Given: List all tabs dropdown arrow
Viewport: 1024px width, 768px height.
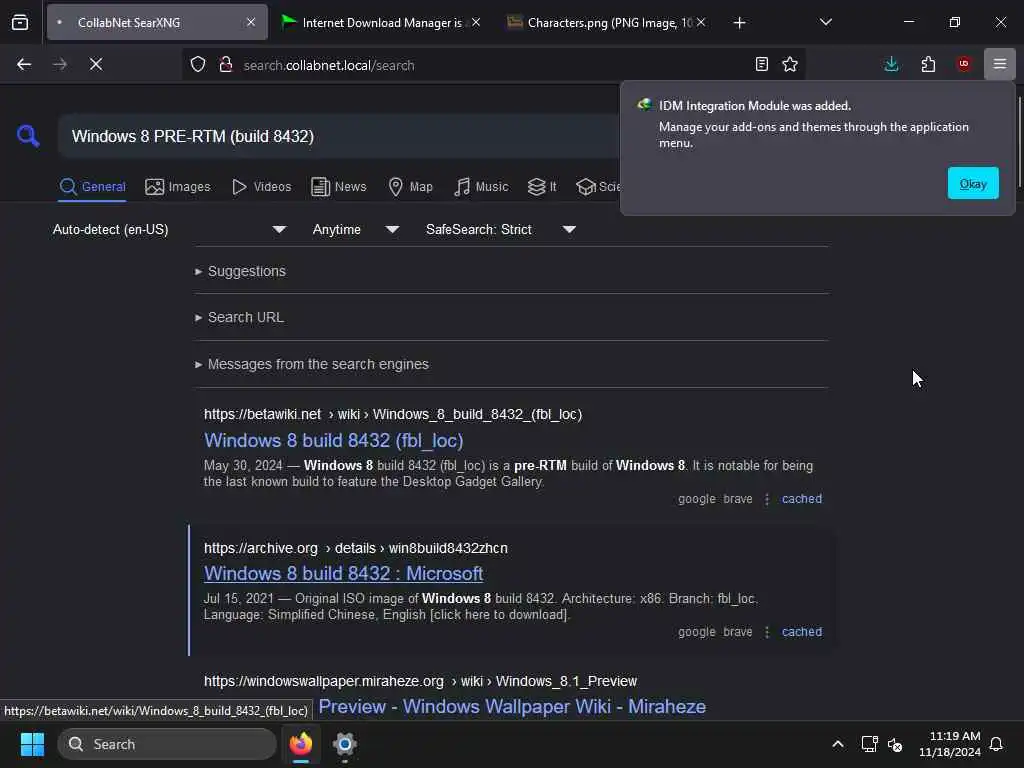Looking at the screenshot, I should (825, 23).
